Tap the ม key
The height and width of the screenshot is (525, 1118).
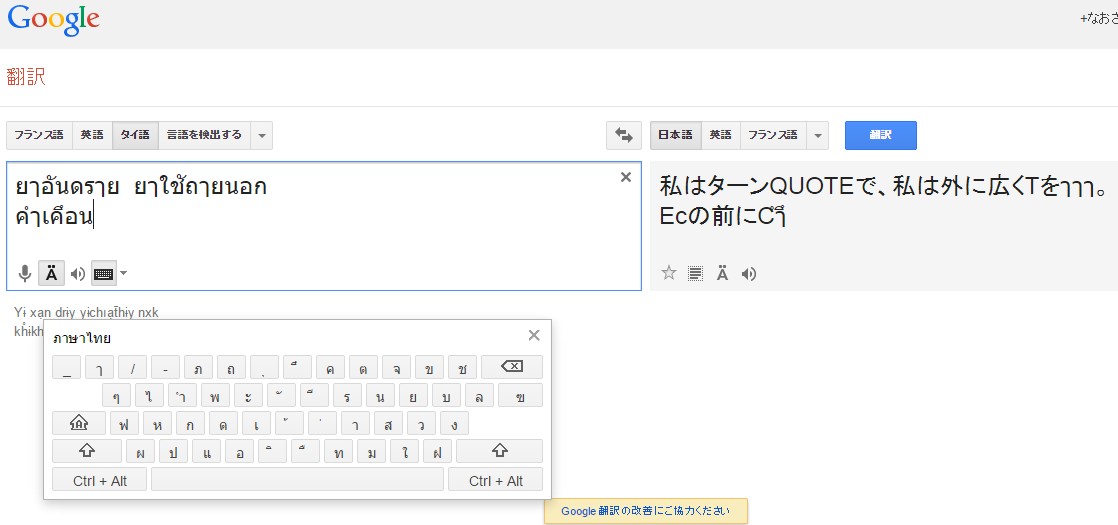pyautogui.click(x=371, y=451)
